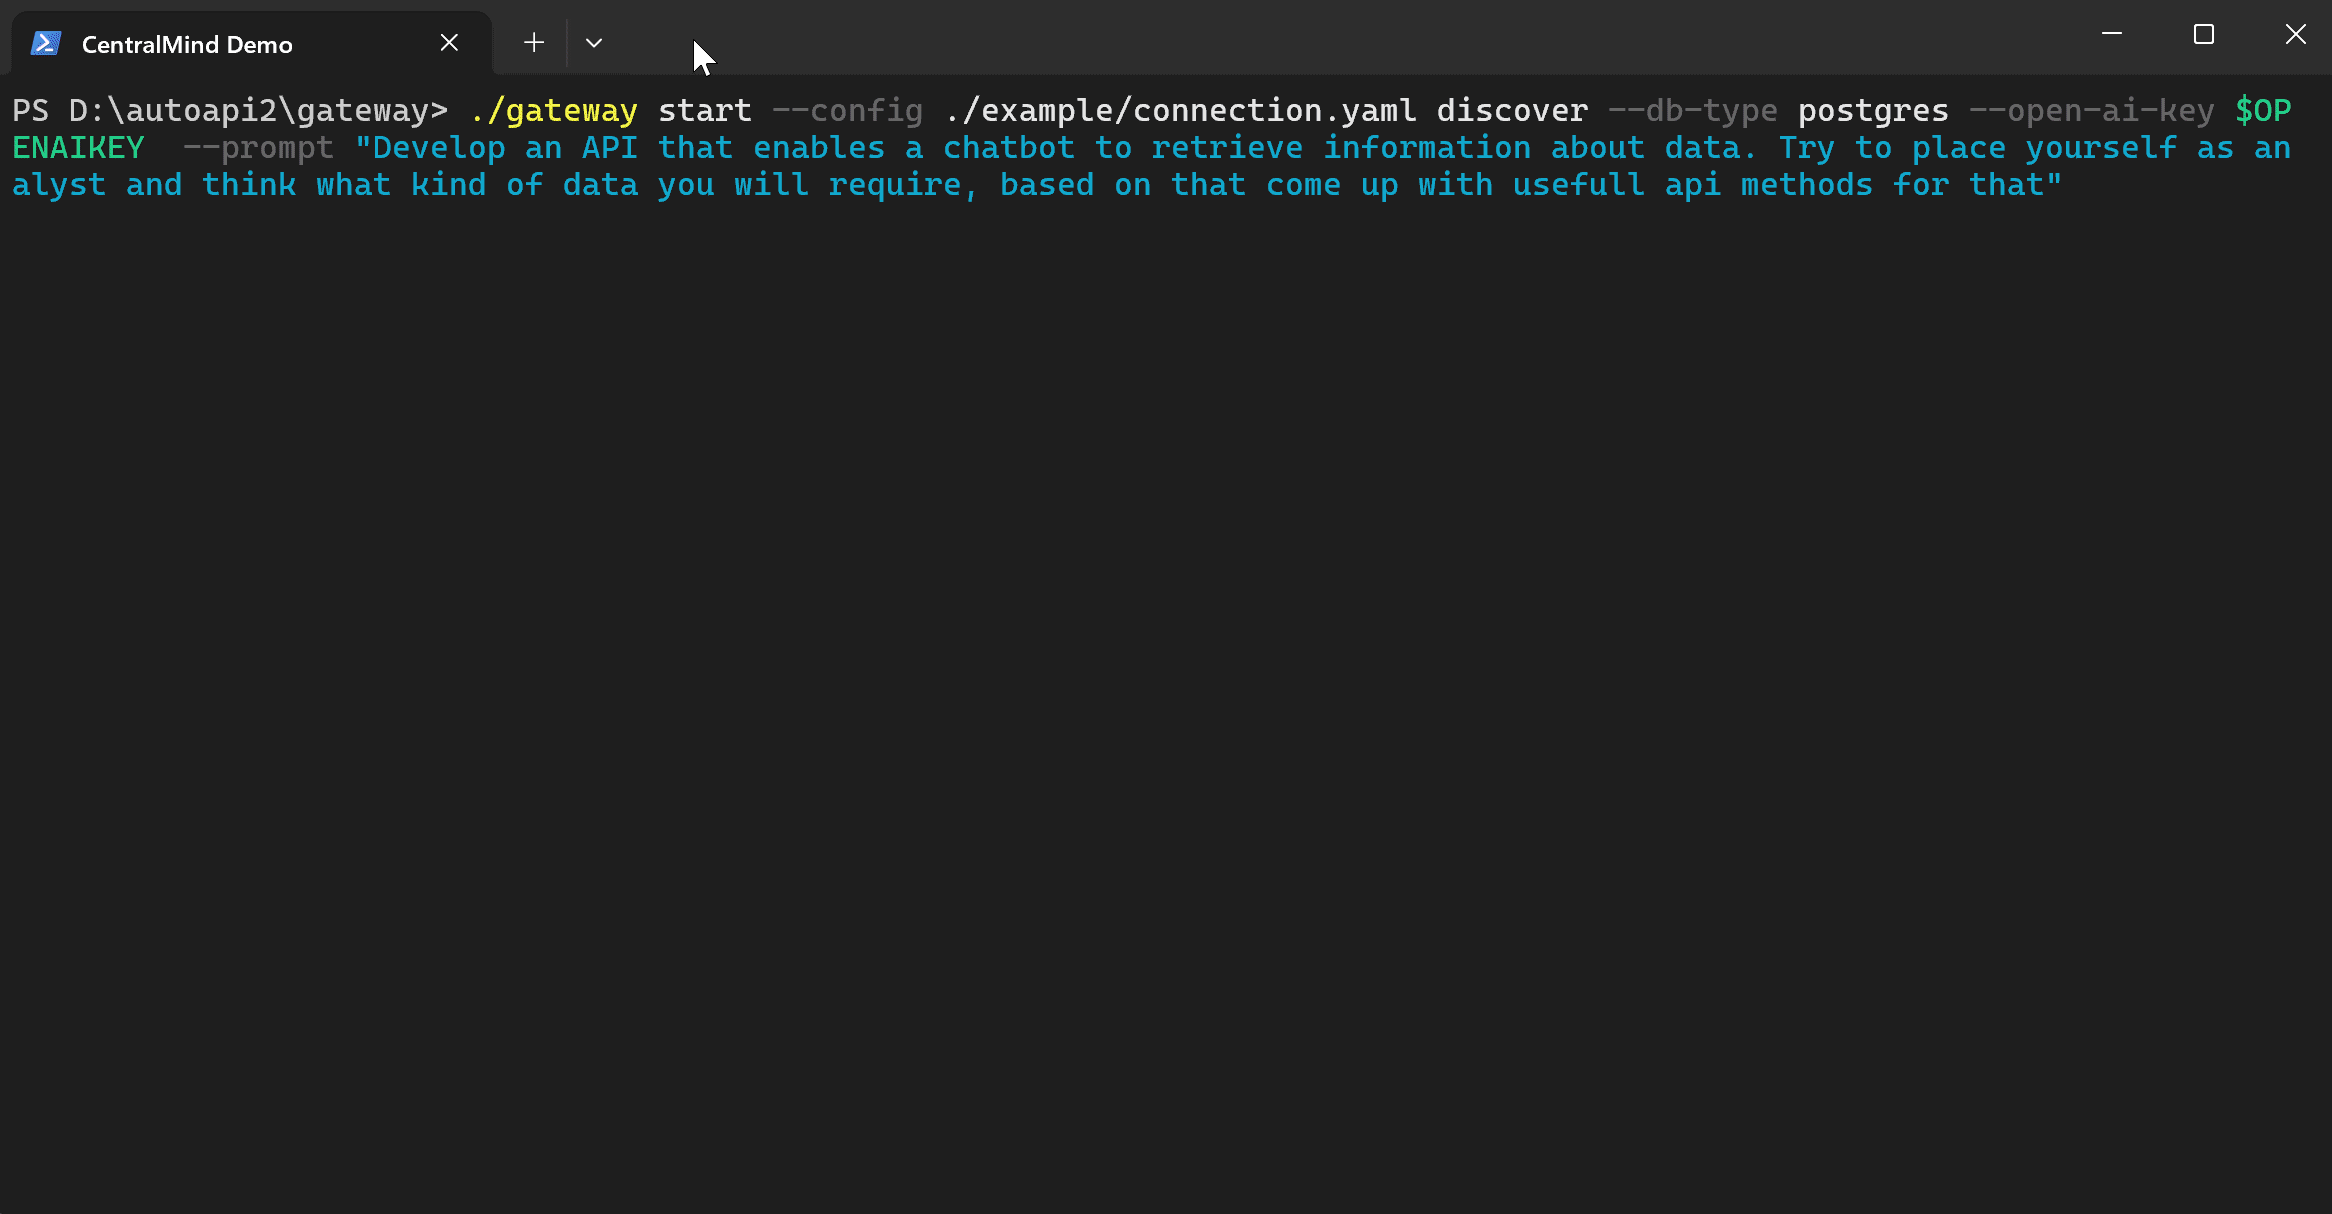The width and height of the screenshot is (2332, 1214).
Task: Click the discover subcommand text
Action: 1512,111
